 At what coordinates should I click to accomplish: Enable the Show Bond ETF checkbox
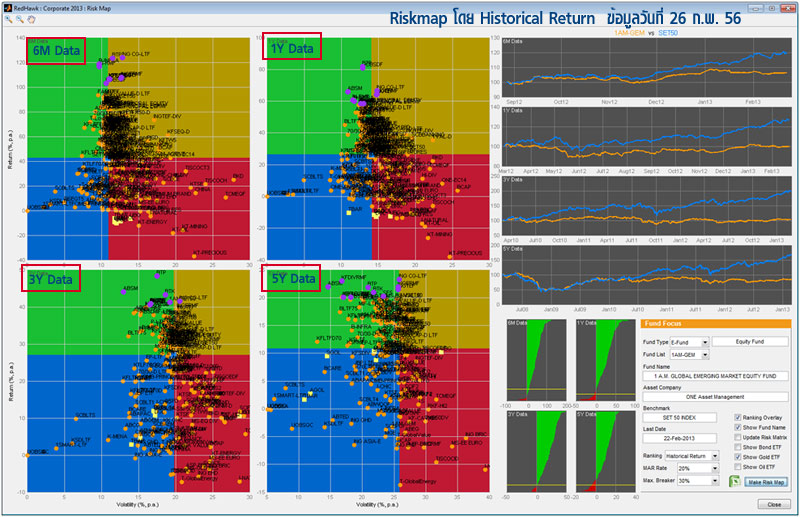tap(739, 446)
